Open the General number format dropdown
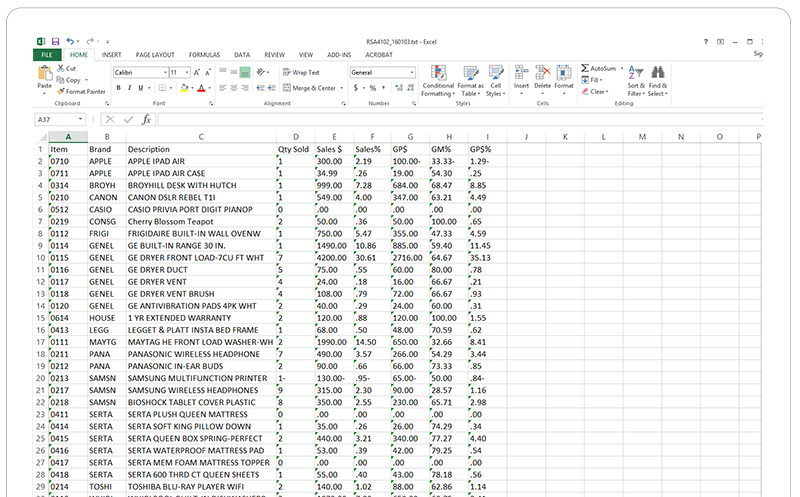 pos(412,72)
